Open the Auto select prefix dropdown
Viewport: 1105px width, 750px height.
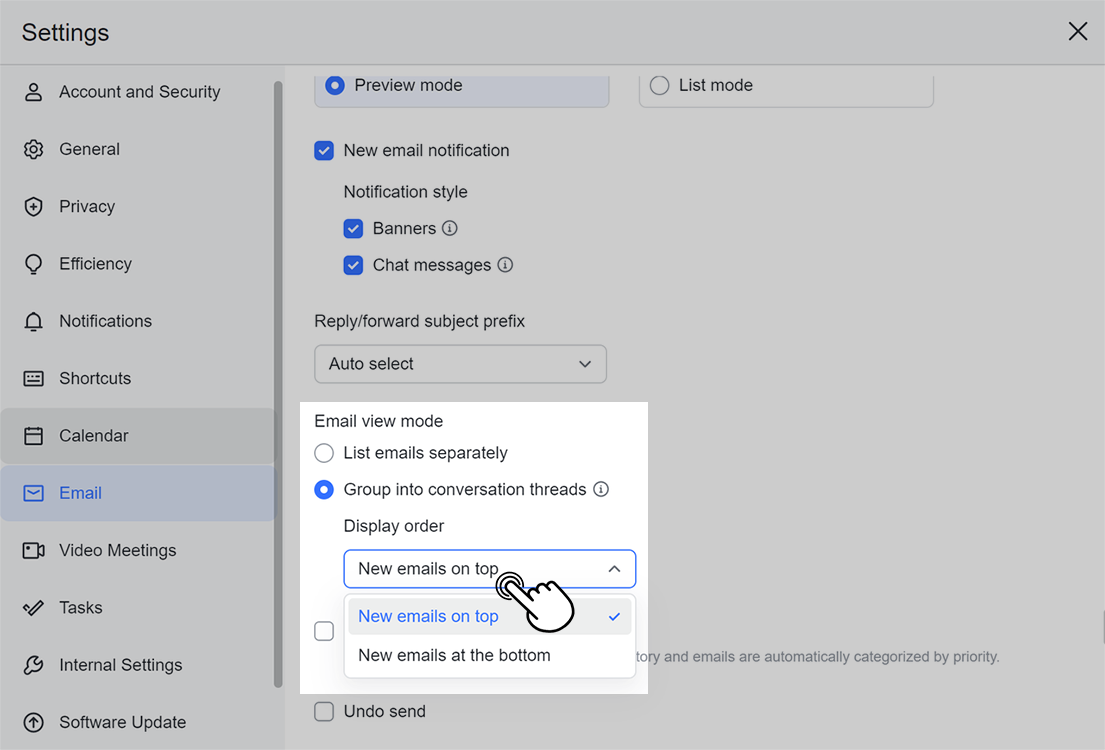(460, 364)
